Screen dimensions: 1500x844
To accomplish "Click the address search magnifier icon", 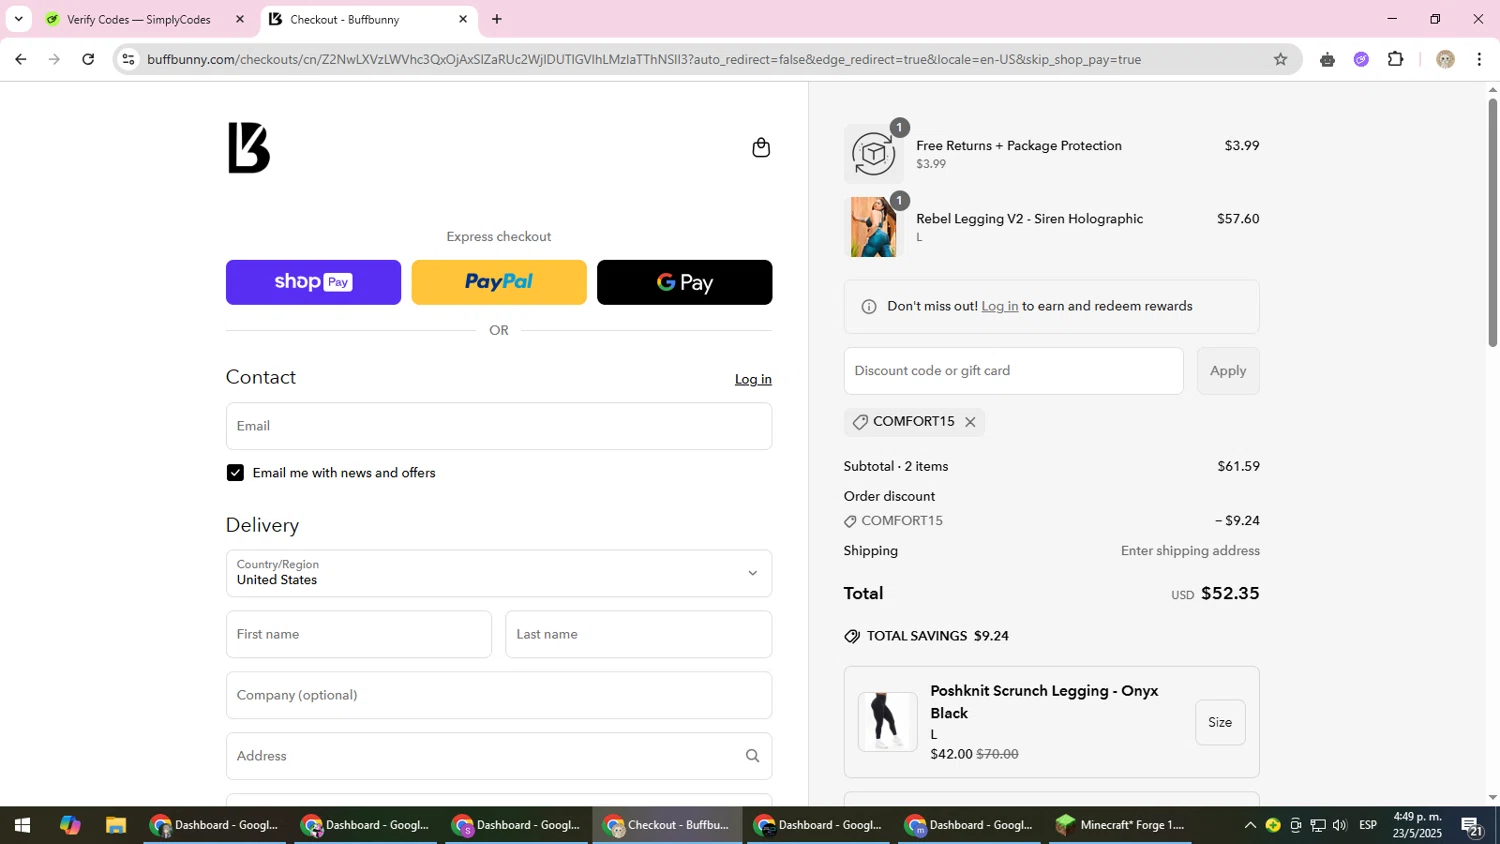I will point(752,756).
